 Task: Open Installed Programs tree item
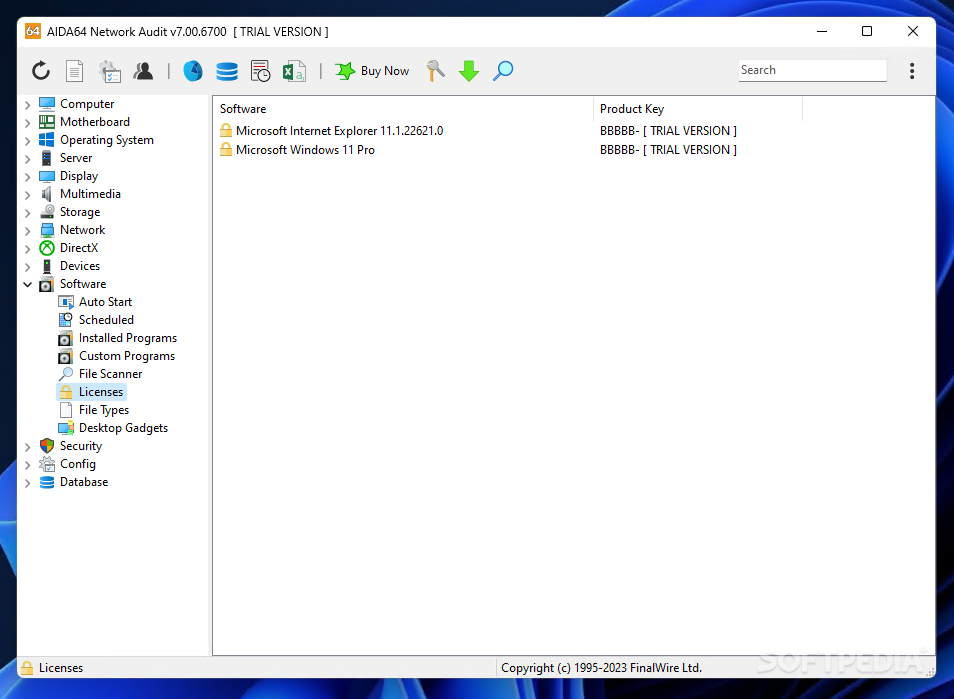tap(128, 338)
